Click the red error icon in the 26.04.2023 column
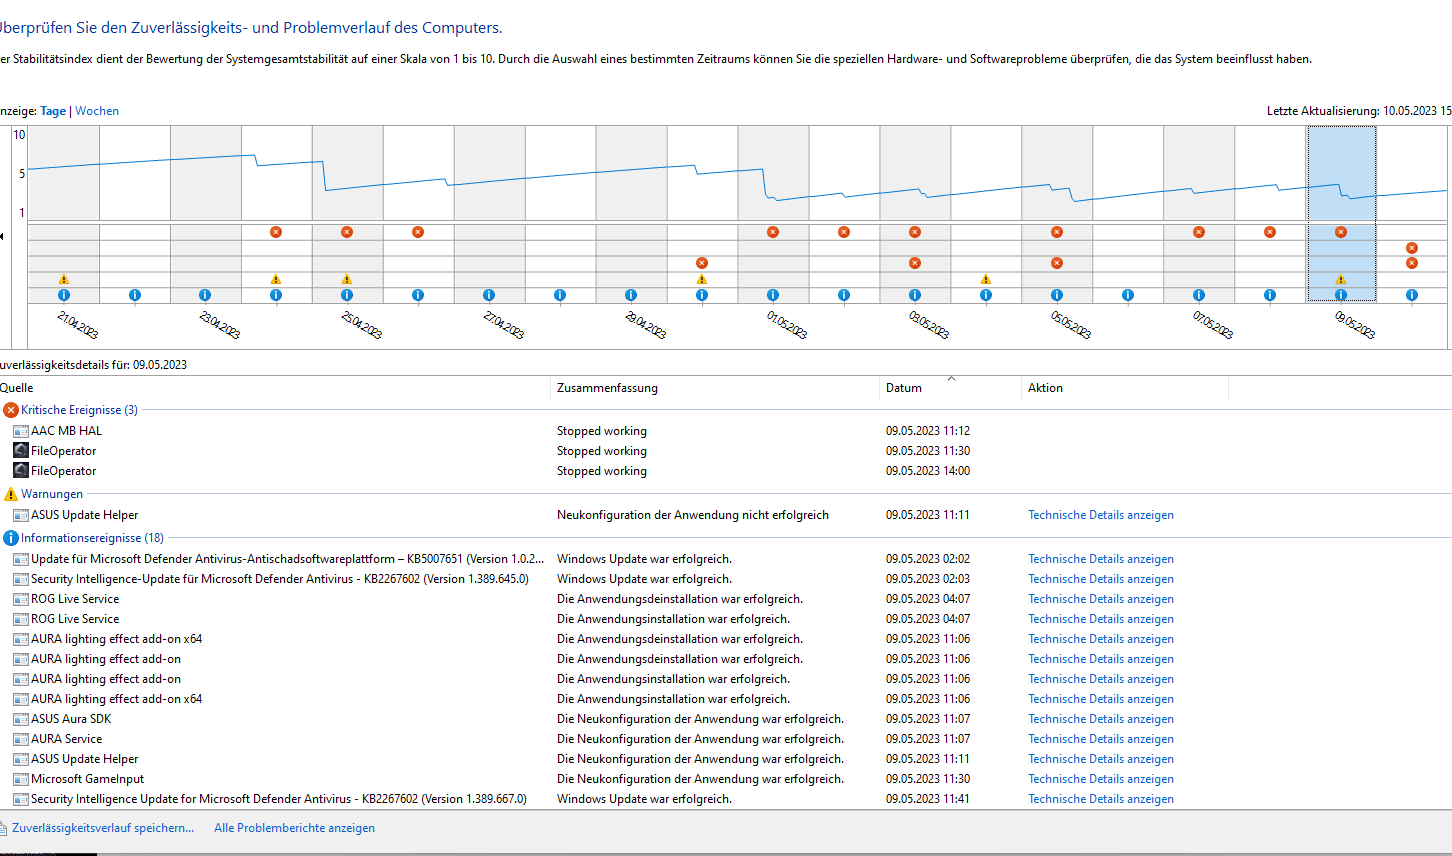This screenshot has height=856, width=1452. click(x=418, y=232)
